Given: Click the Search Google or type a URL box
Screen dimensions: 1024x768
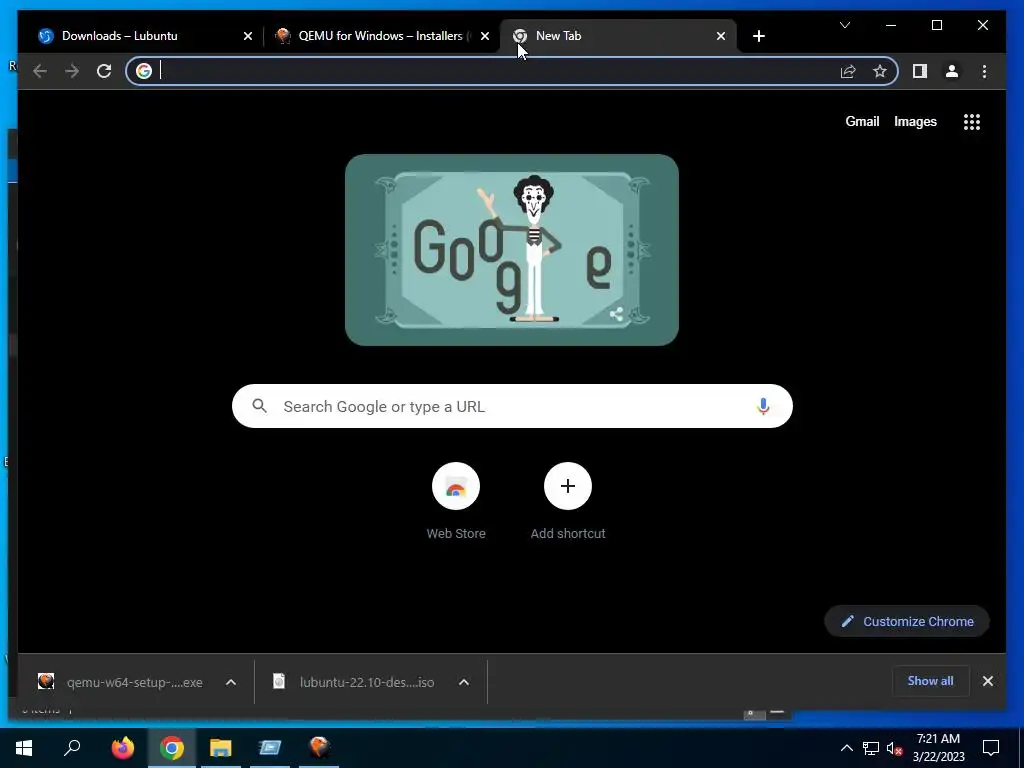Looking at the screenshot, I should (512, 406).
